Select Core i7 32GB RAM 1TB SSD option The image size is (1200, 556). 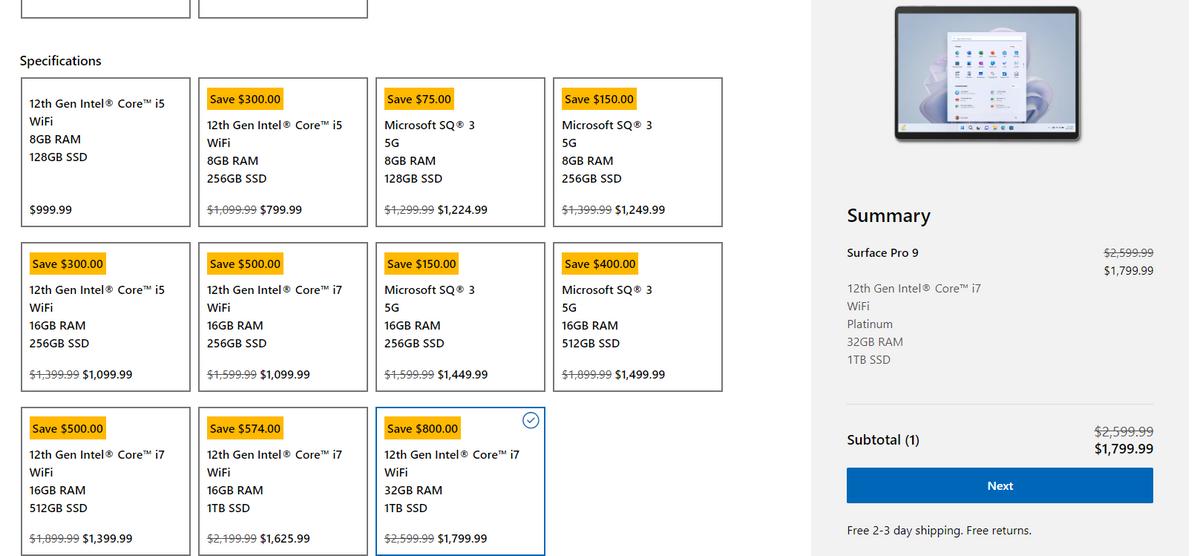tap(460, 481)
